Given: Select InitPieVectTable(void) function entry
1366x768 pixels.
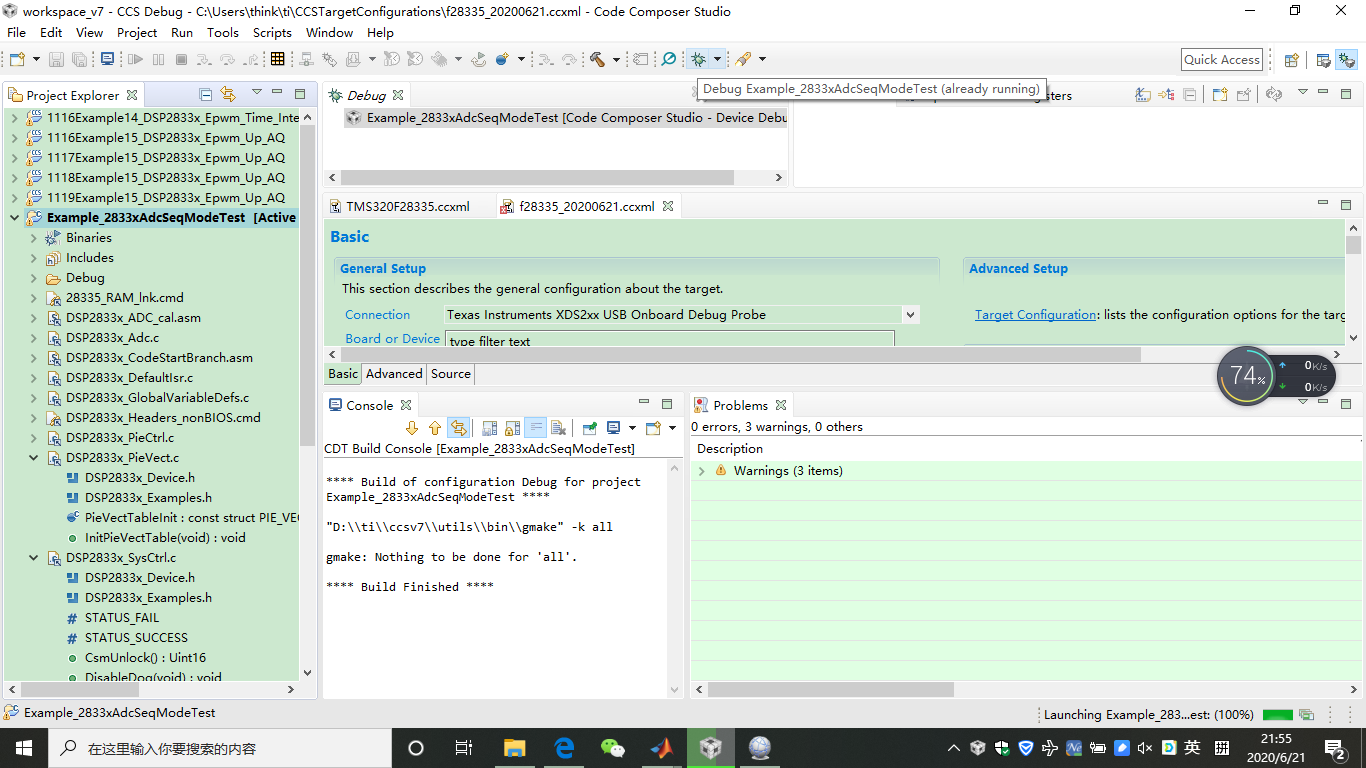Looking at the screenshot, I should click(x=164, y=538).
